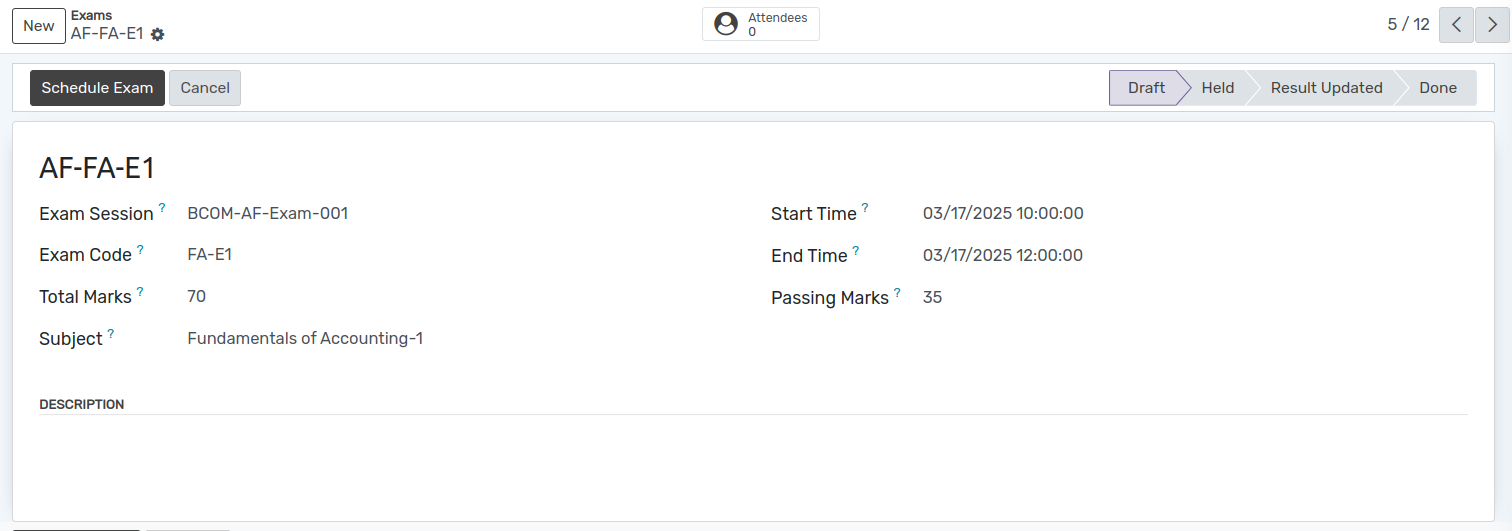Open the gear actions menu beside AF-FA-E1
This screenshot has height=531, width=1512.
[x=158, y=34]
